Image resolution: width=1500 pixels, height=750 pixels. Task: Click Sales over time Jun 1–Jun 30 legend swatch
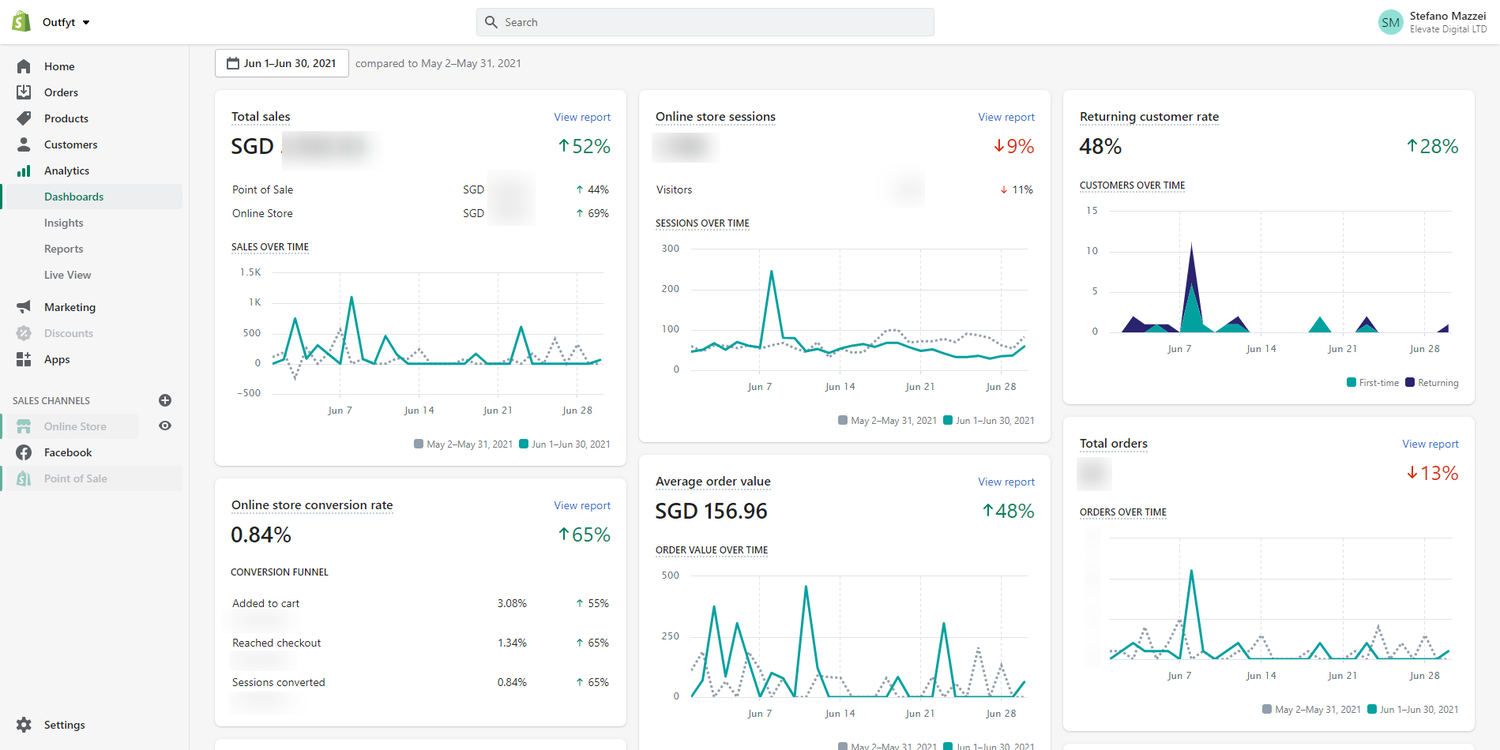click(523, 444)
